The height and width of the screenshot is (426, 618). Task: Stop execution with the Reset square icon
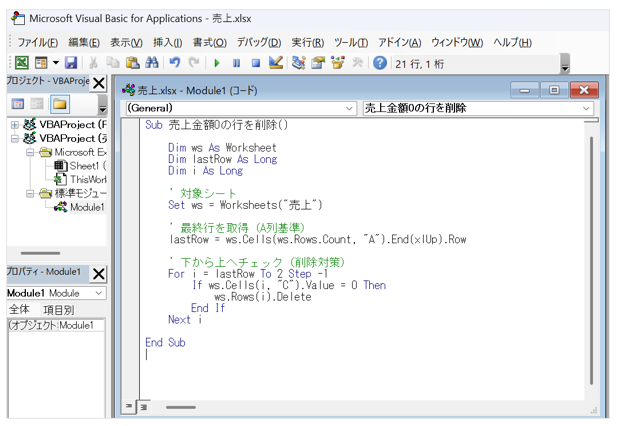click(x=256, y=63)
